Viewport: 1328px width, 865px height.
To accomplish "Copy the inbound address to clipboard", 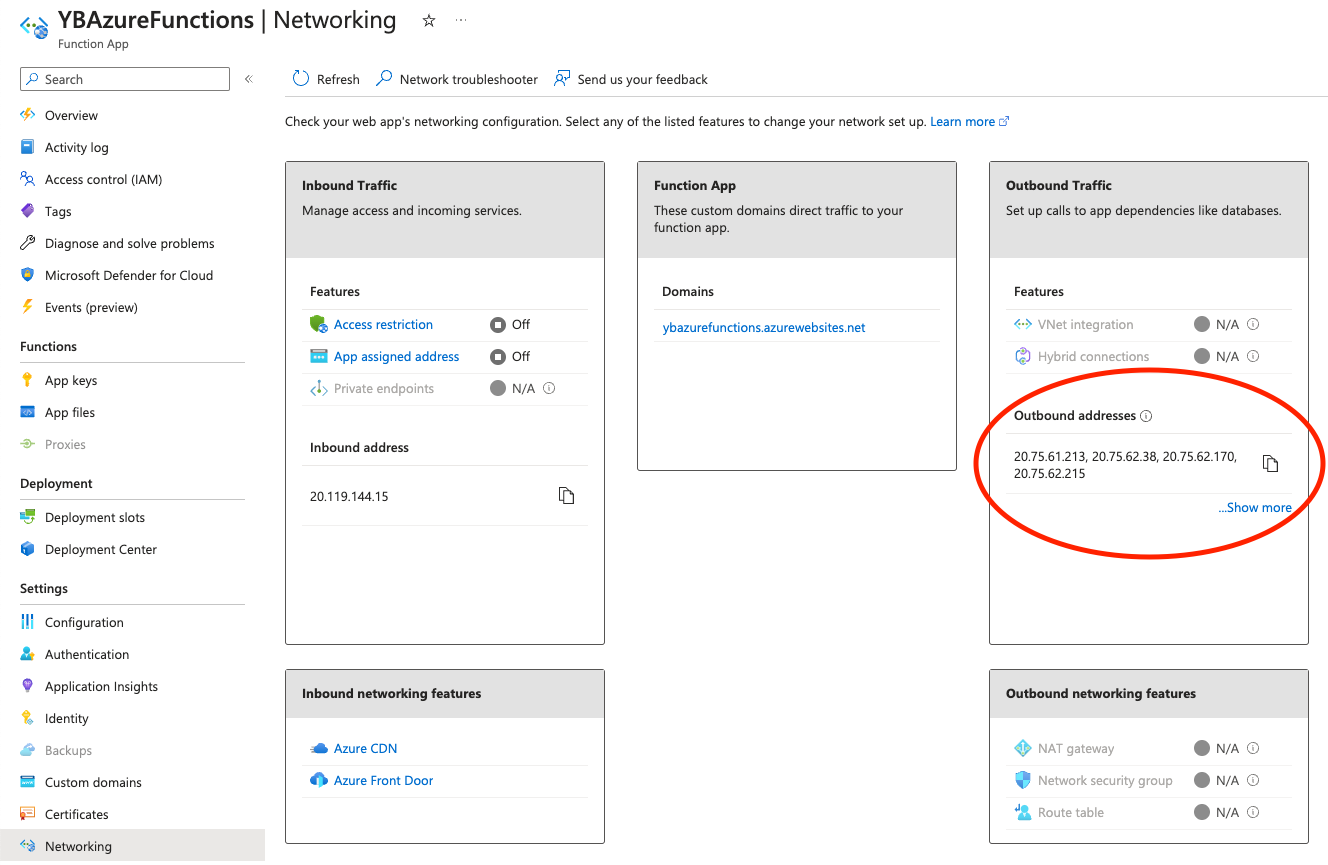I will pyautogui.click(x=567, y=495).
